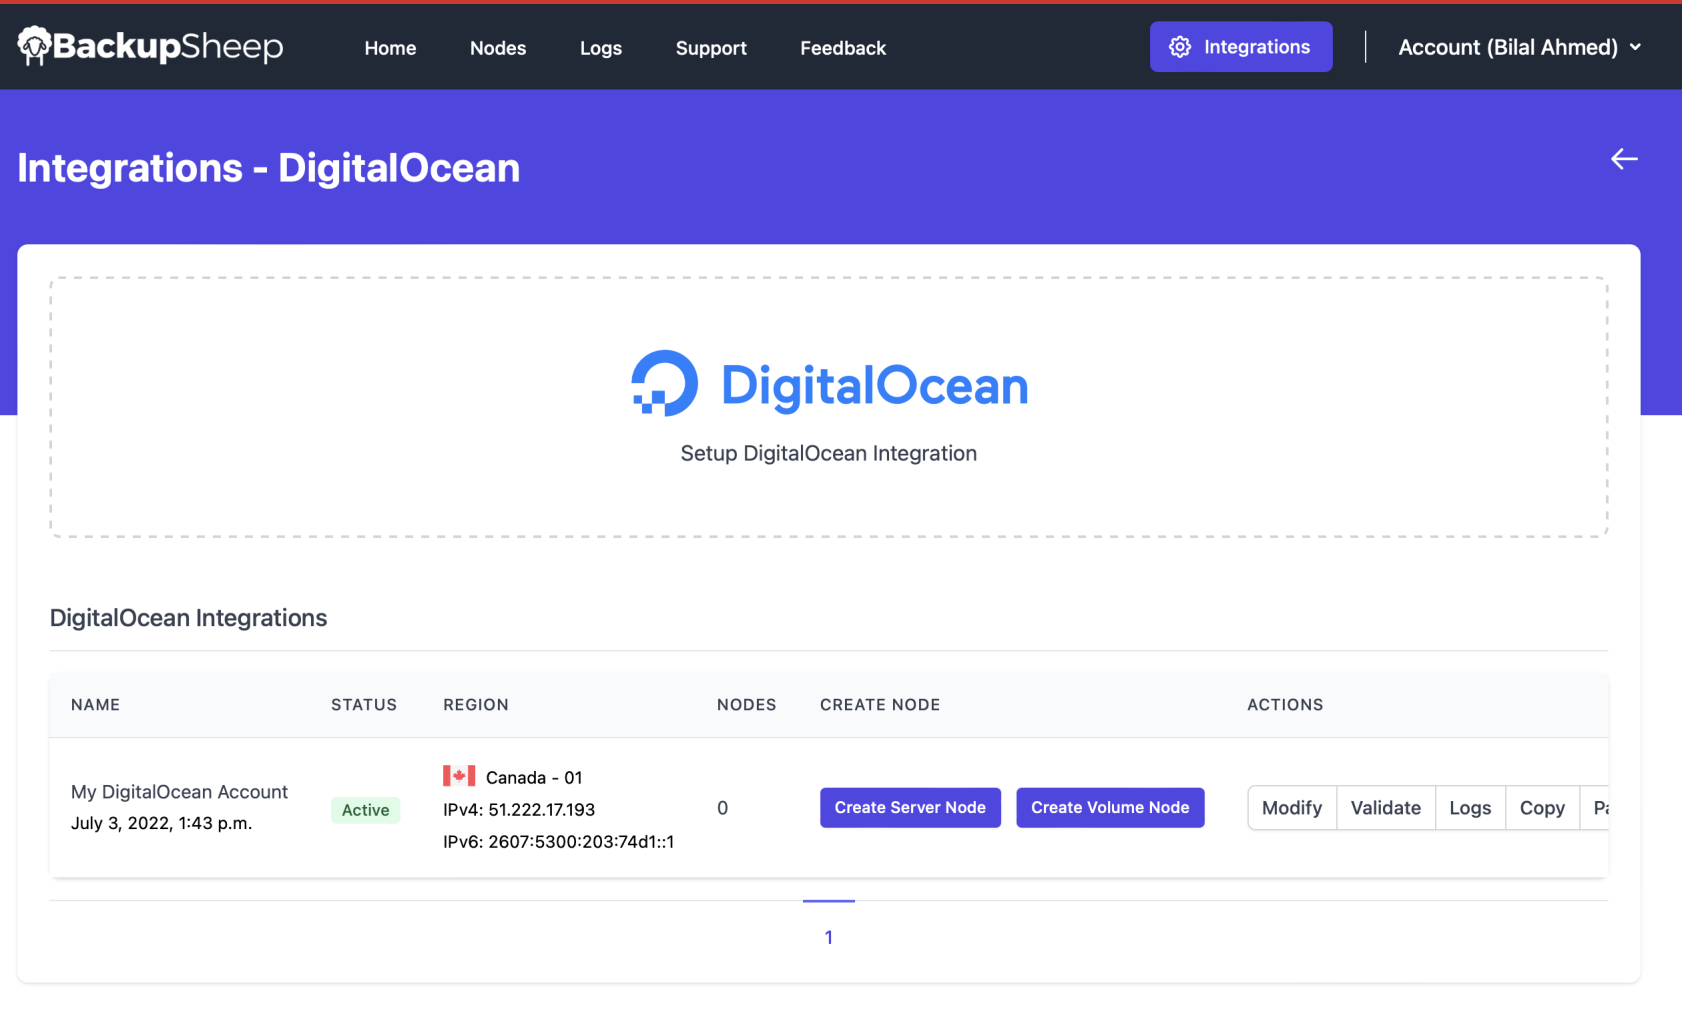The width and height of the screenshot is (1682, 1024).
Task: Copy the DigitalOcean integration
Action: 1542,808
